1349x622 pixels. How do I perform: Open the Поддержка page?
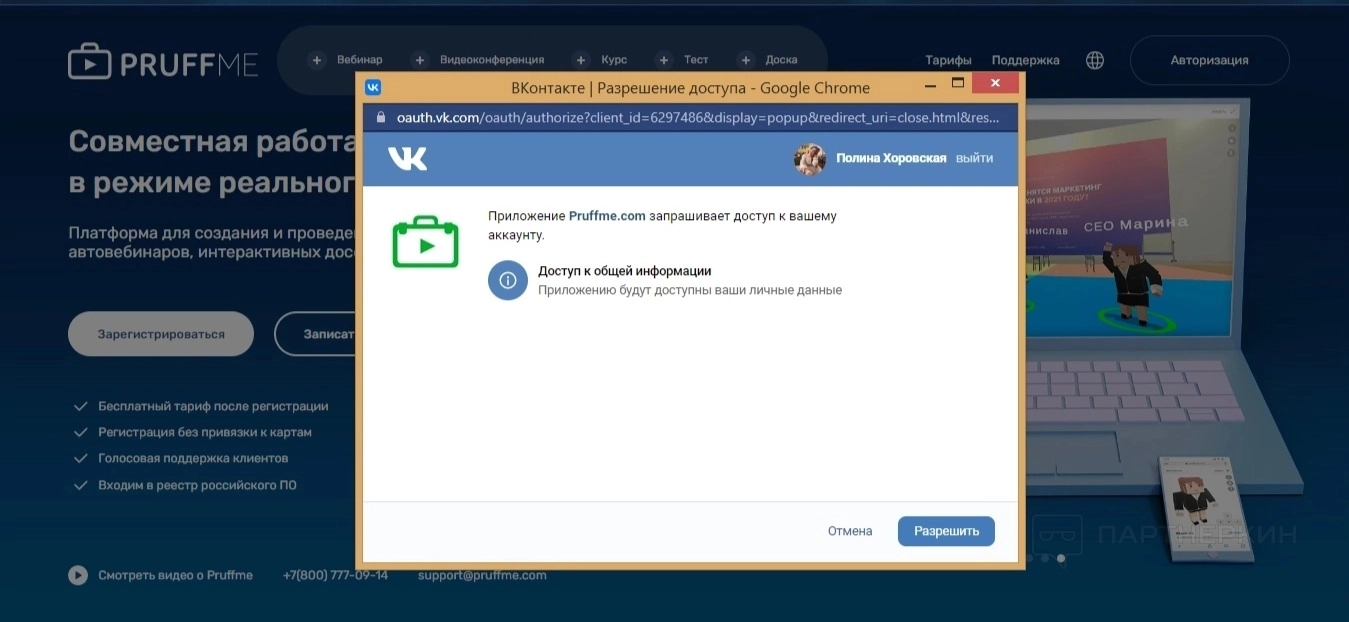point(1025,60)
